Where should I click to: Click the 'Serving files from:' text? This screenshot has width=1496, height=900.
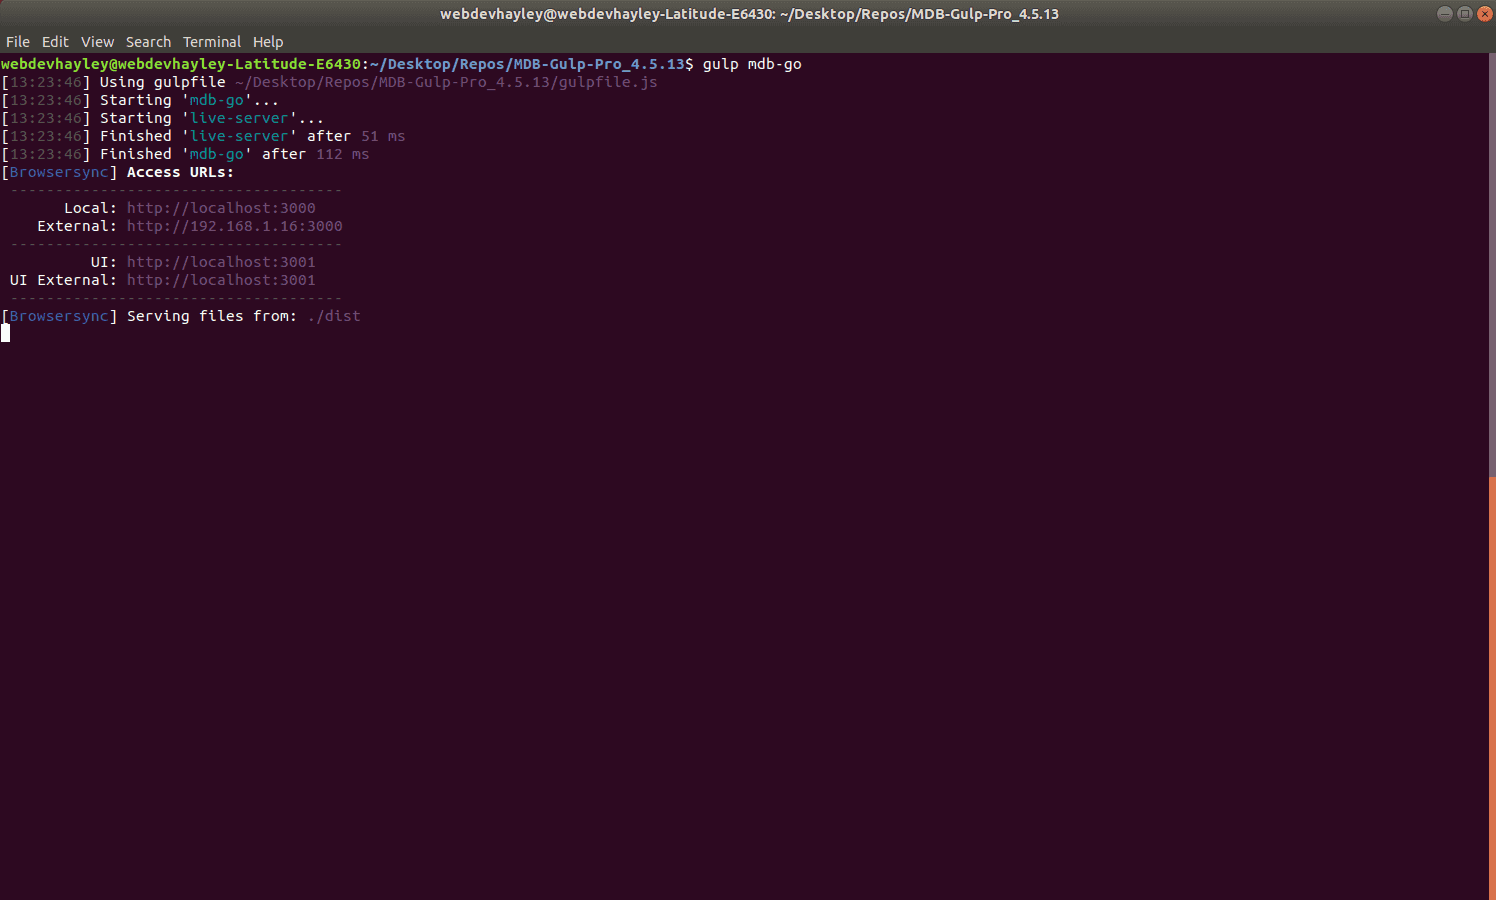click(212, 316)
